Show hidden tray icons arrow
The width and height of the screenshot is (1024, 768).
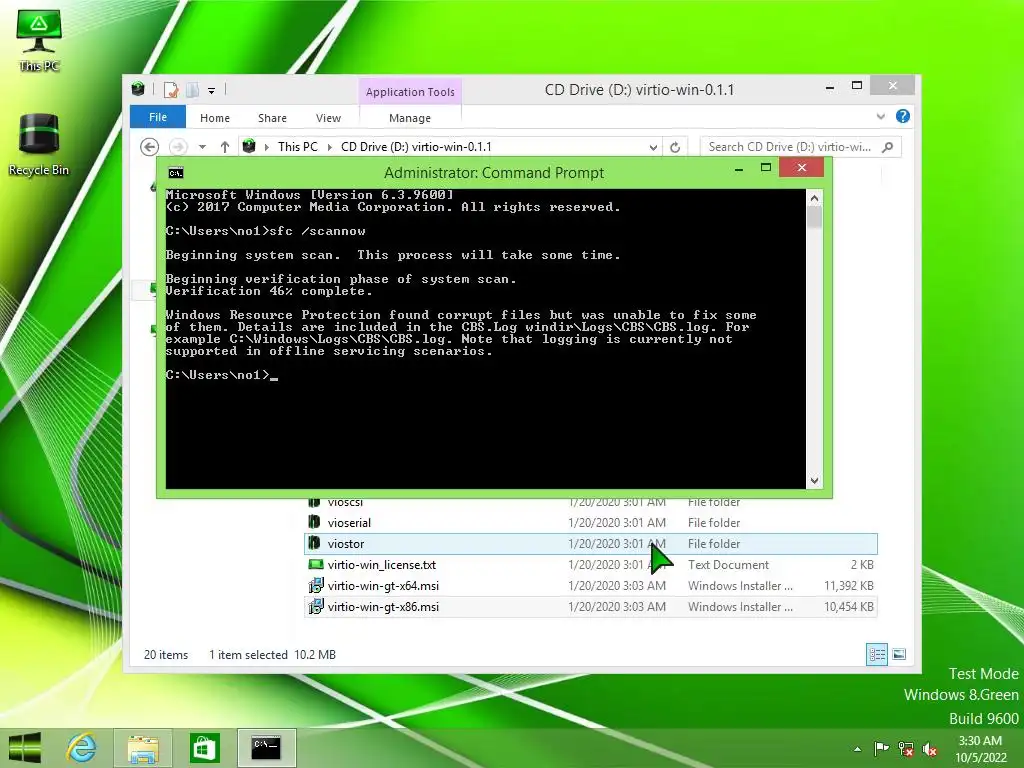coord(857,749)
